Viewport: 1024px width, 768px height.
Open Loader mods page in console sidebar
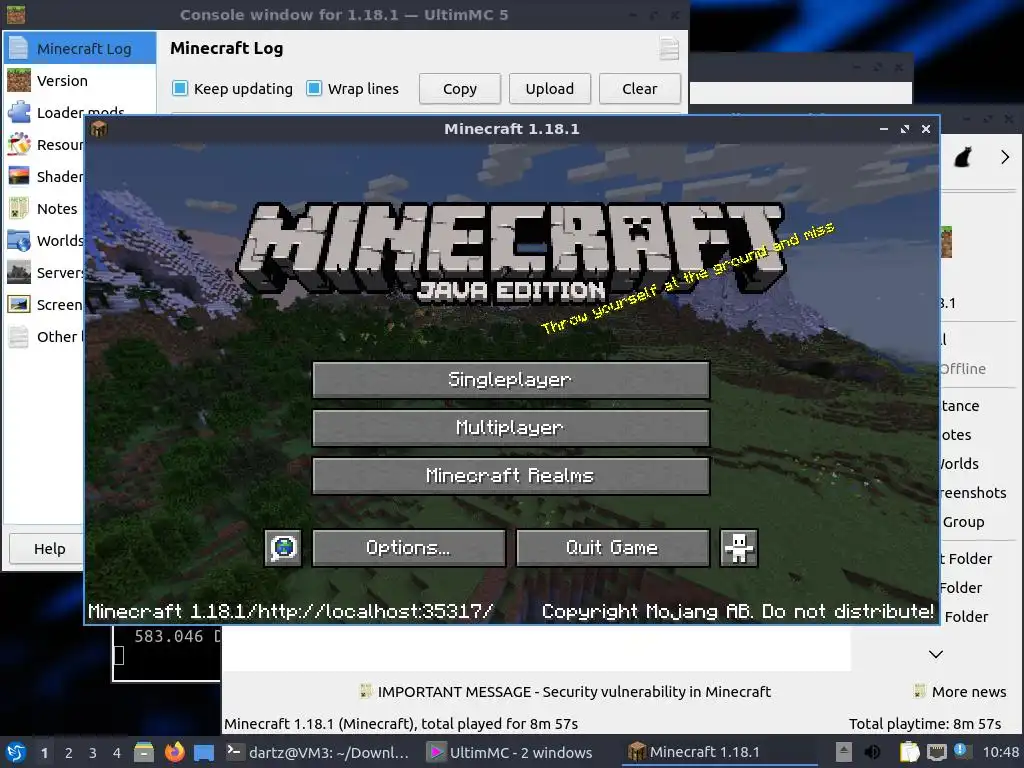80,112
